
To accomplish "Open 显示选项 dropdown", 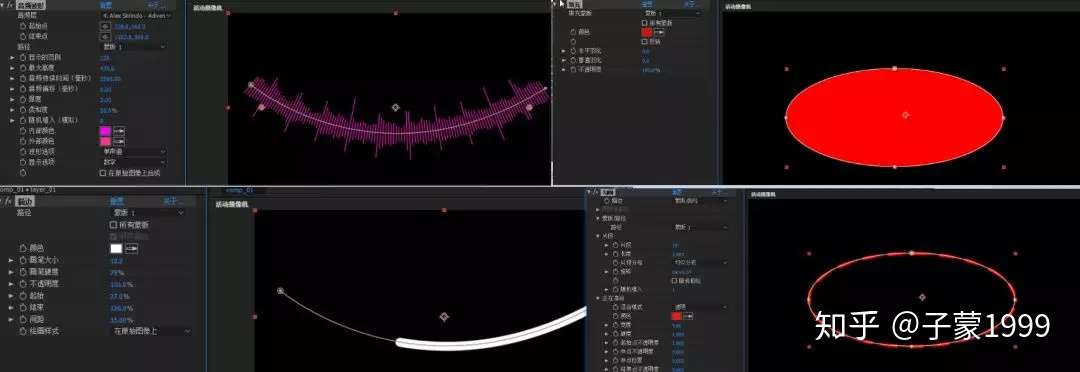I will (x=134, y=162).
